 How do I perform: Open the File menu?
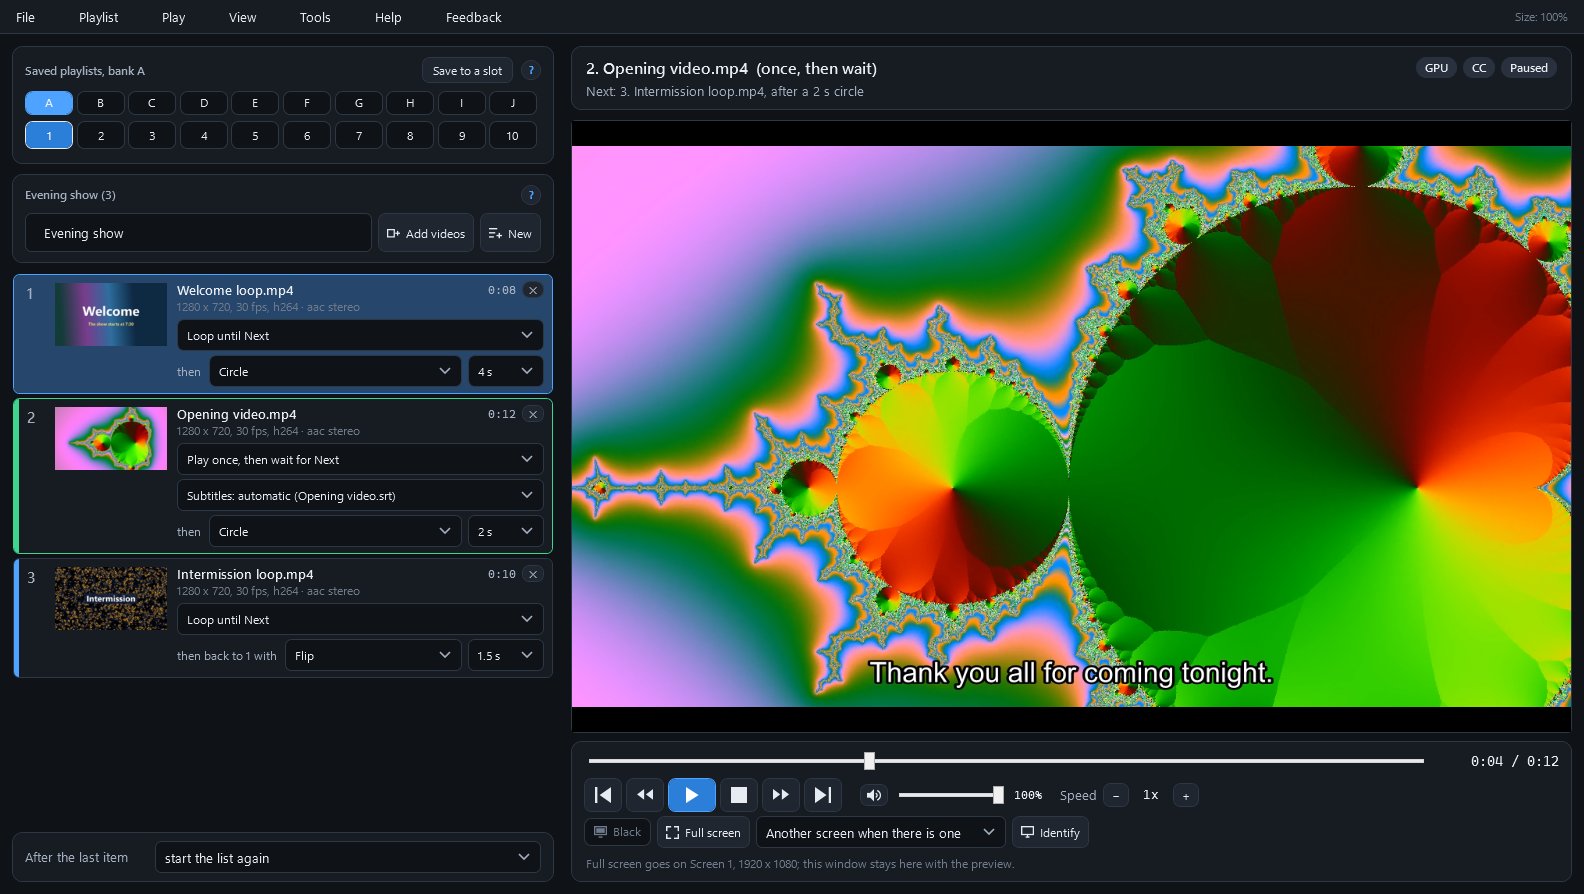point(26,17)
